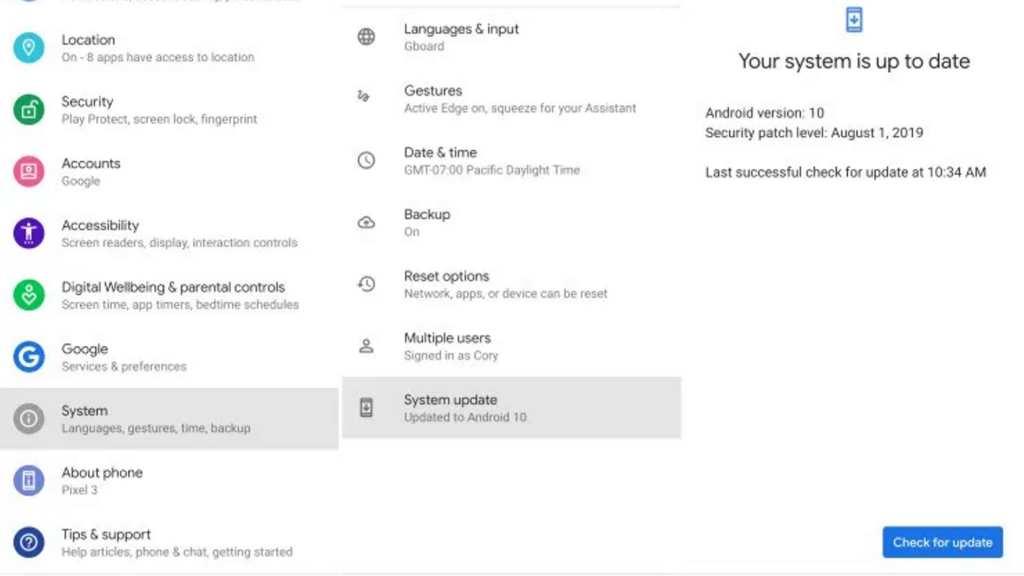This screenshot has width=1024, height=576.
Task: Tap the Location pin icon
Action: (29, 48)
